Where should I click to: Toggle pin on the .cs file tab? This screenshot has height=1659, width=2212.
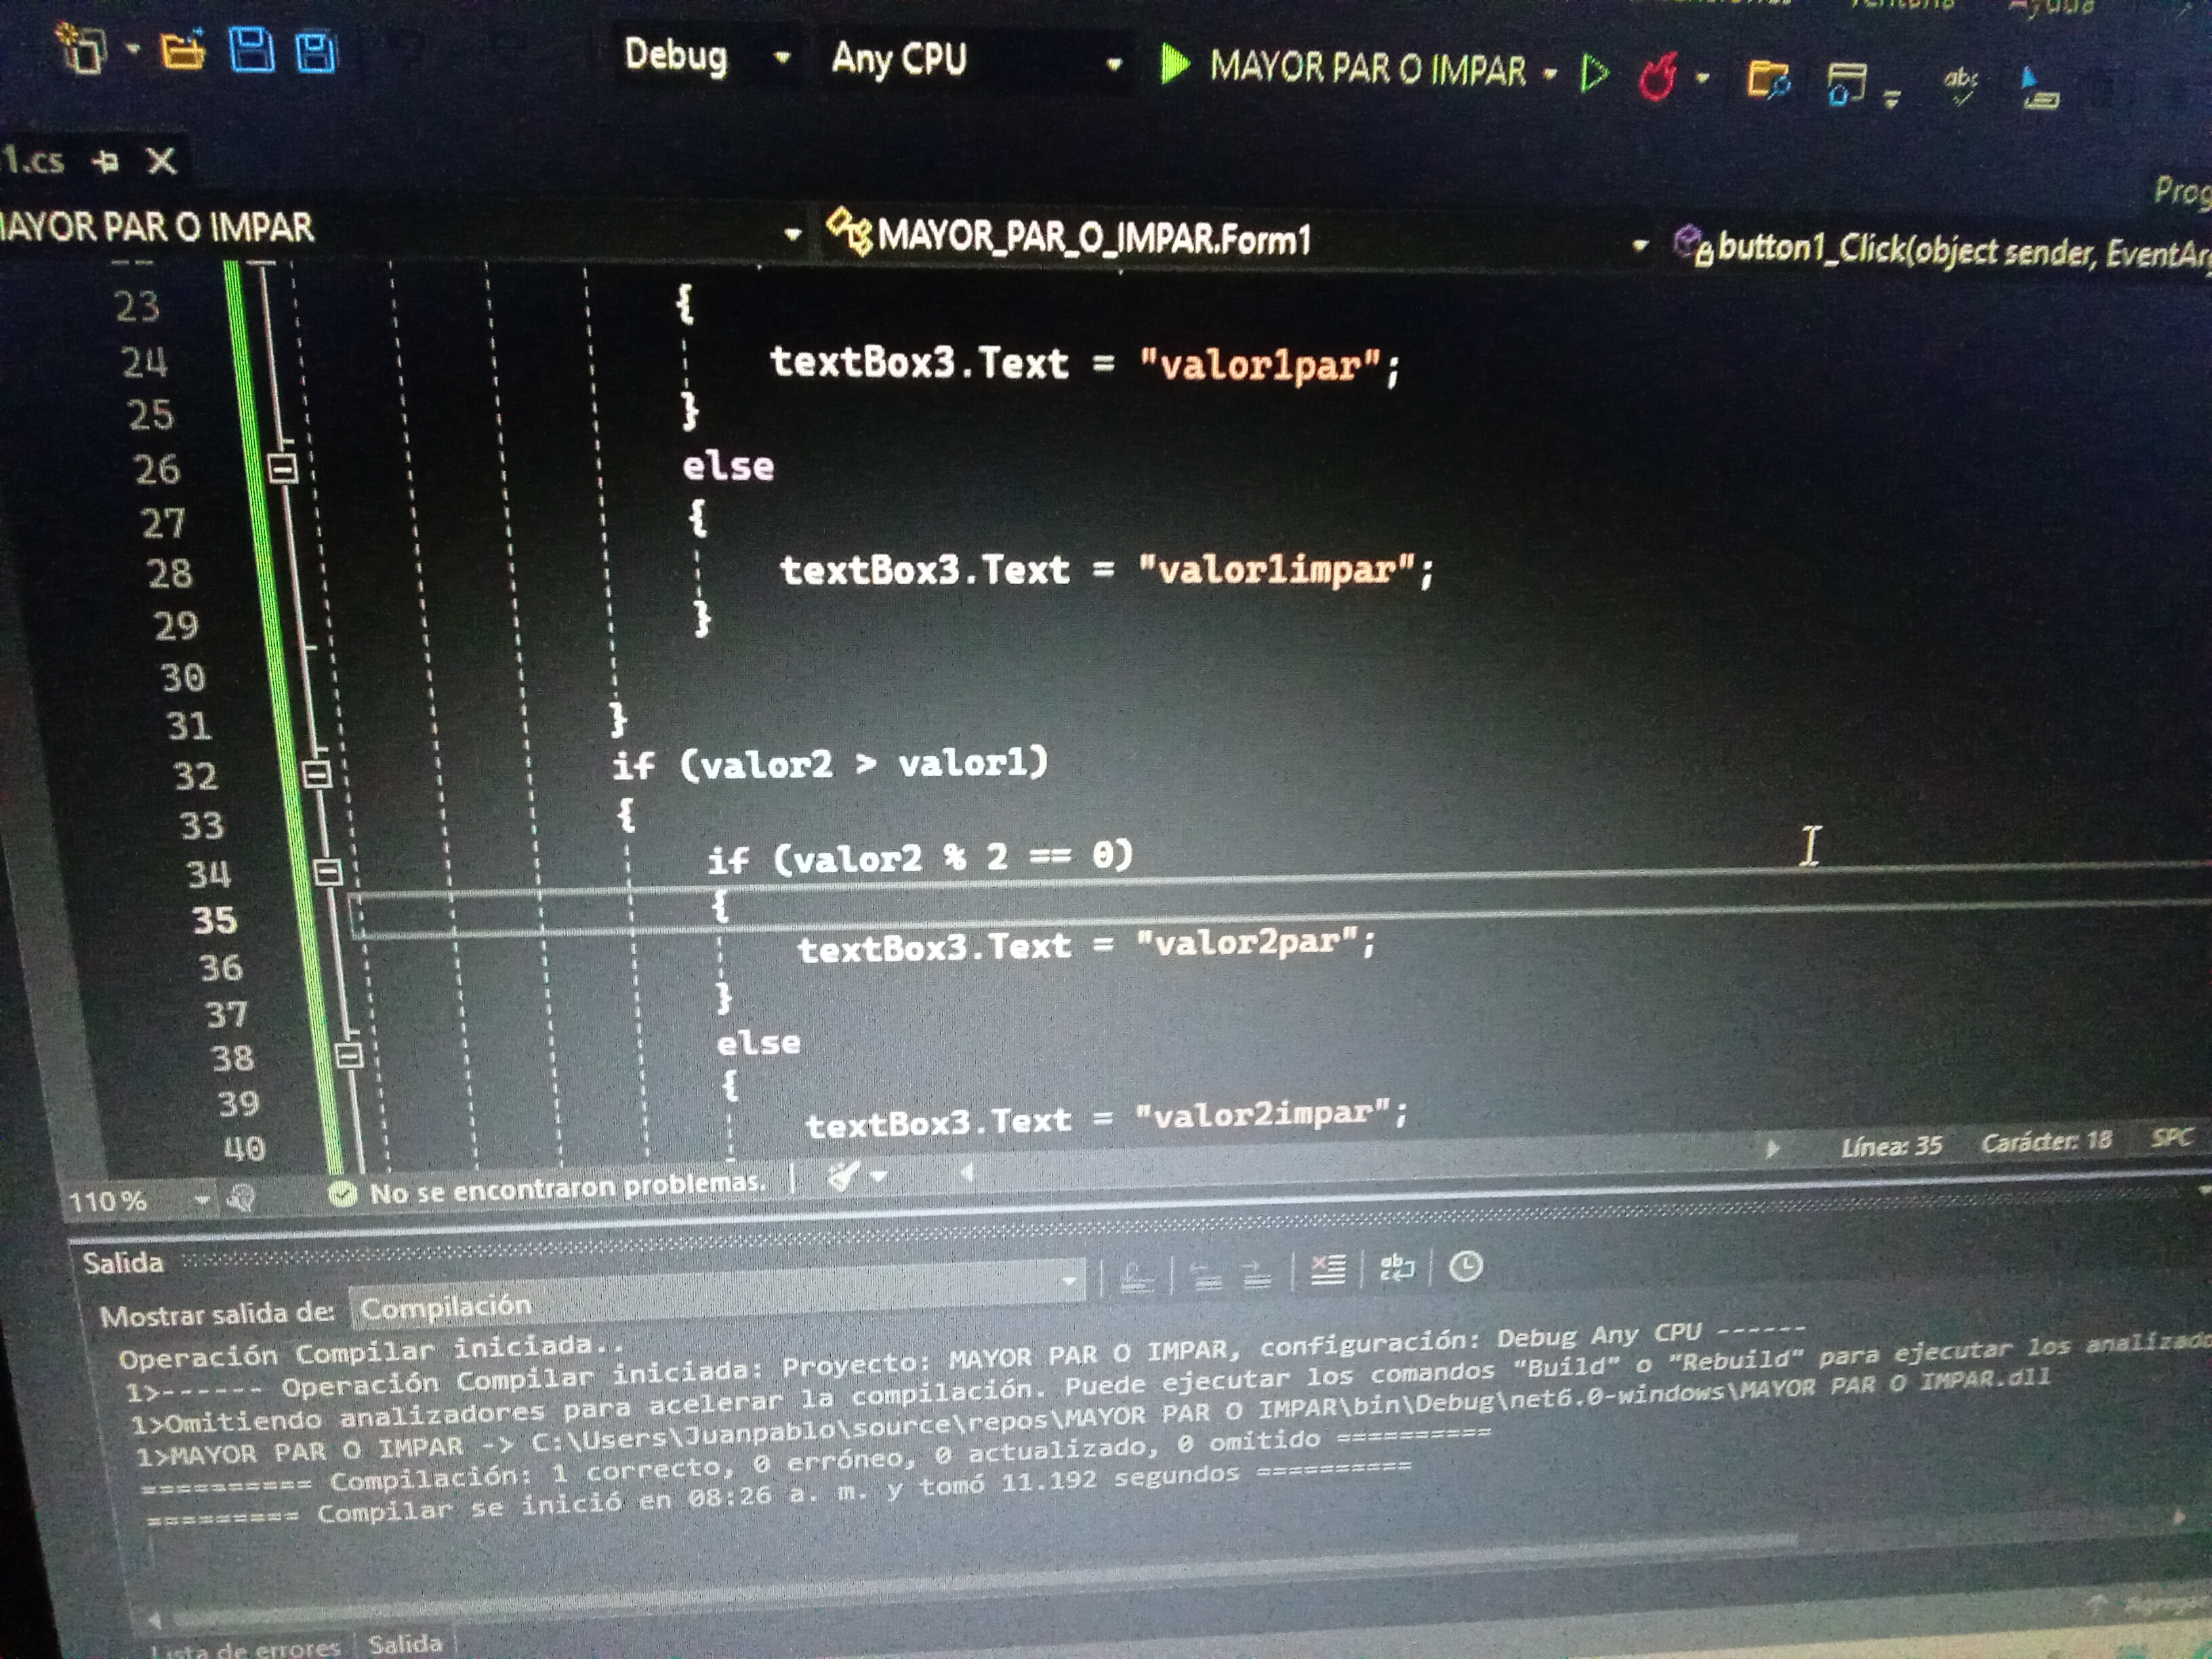click(x=106, y=160)
